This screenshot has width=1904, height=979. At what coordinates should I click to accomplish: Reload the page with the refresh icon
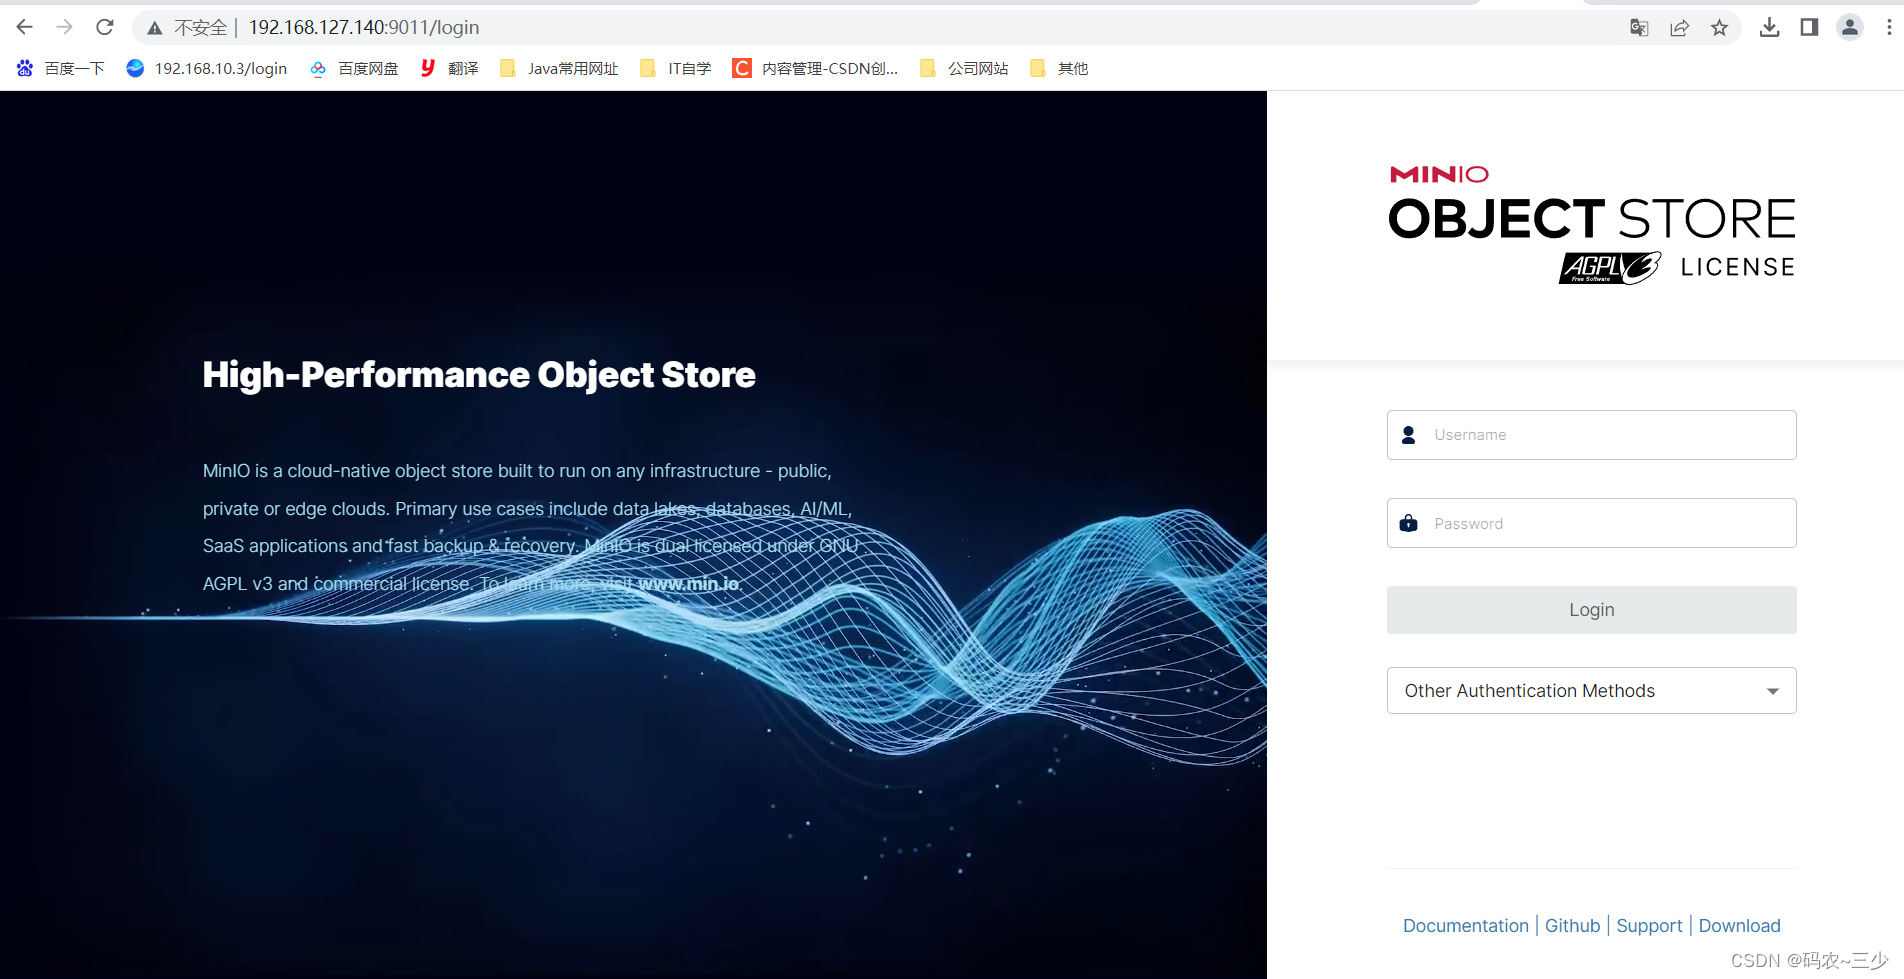click(x=105, y=27)
